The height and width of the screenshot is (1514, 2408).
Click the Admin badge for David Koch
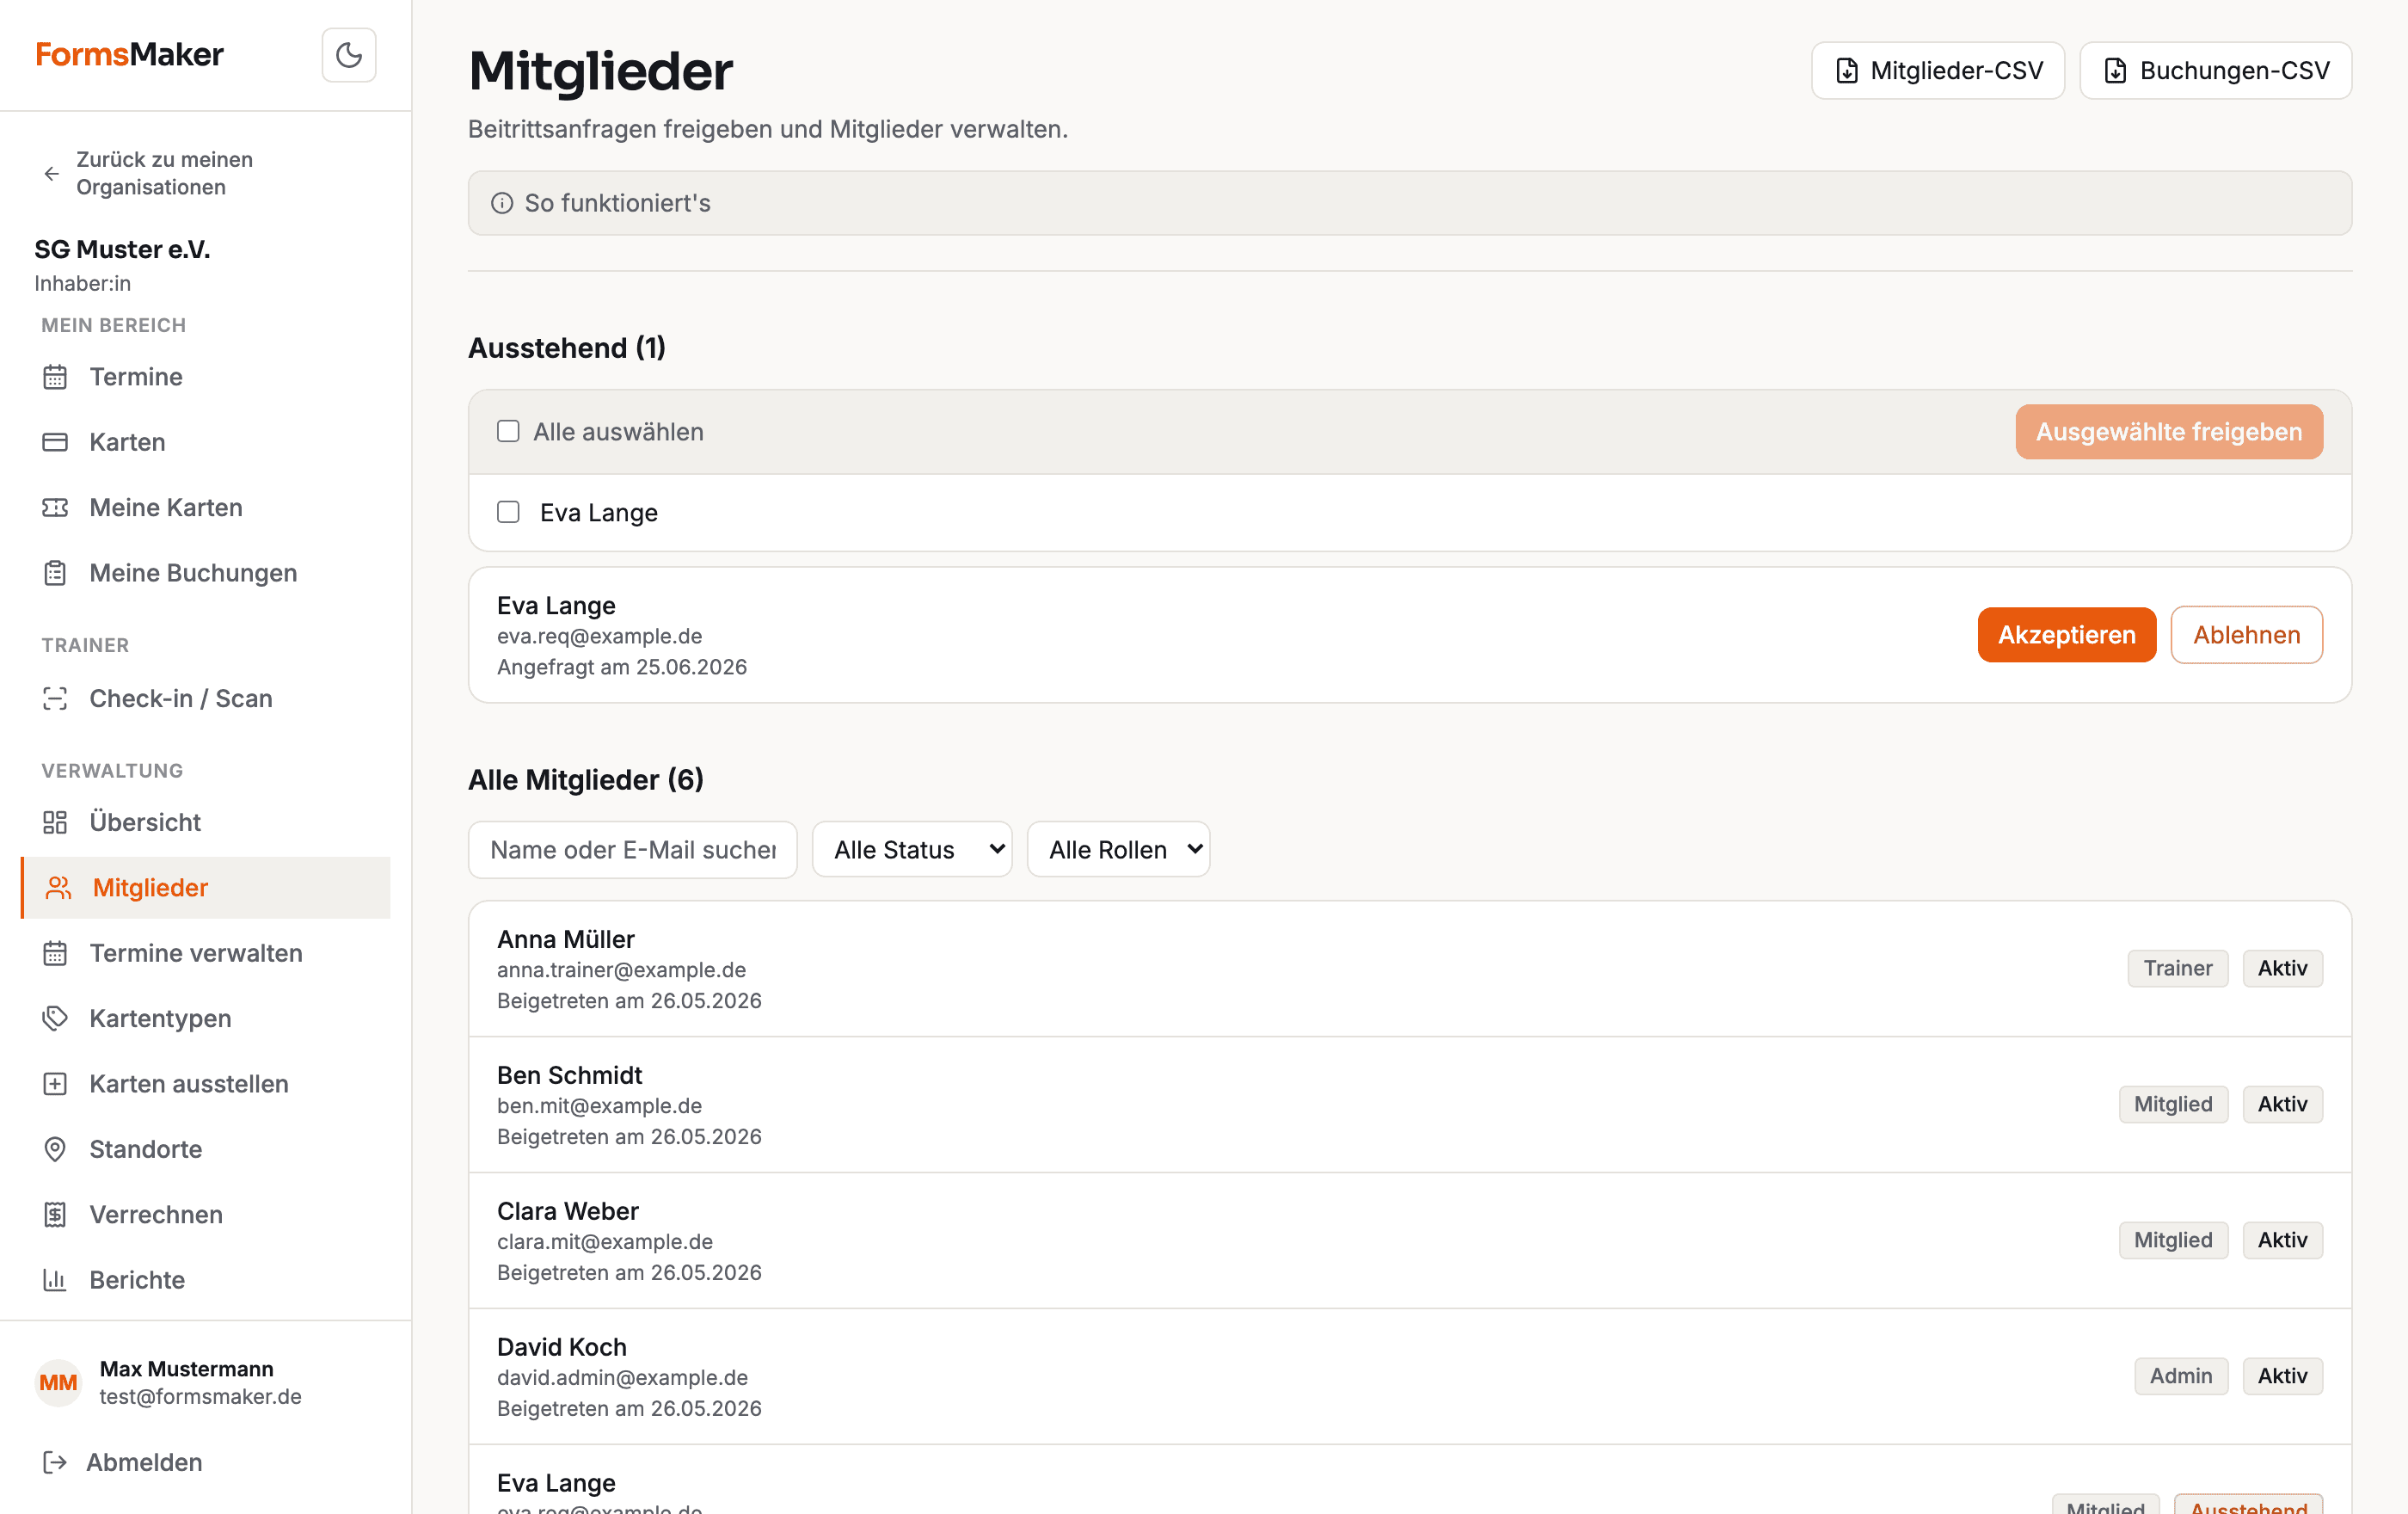(x=2180, y=1376)
